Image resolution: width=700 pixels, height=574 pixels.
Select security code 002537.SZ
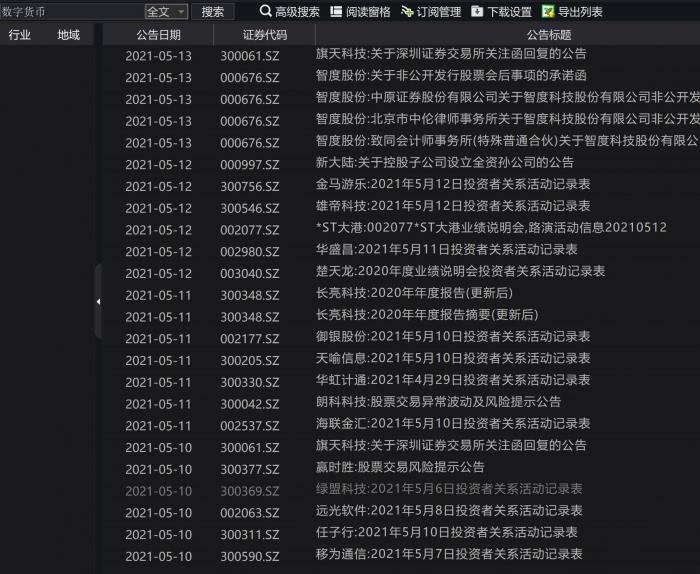pos(250,426)
